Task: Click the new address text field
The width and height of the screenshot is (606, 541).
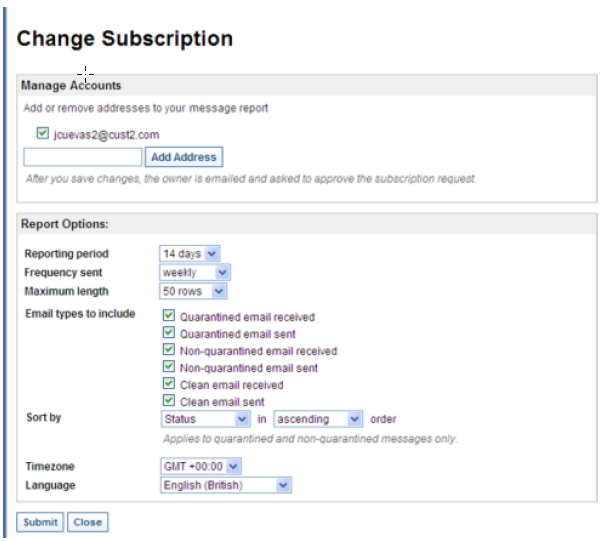Action: click(x=83, y=157)
